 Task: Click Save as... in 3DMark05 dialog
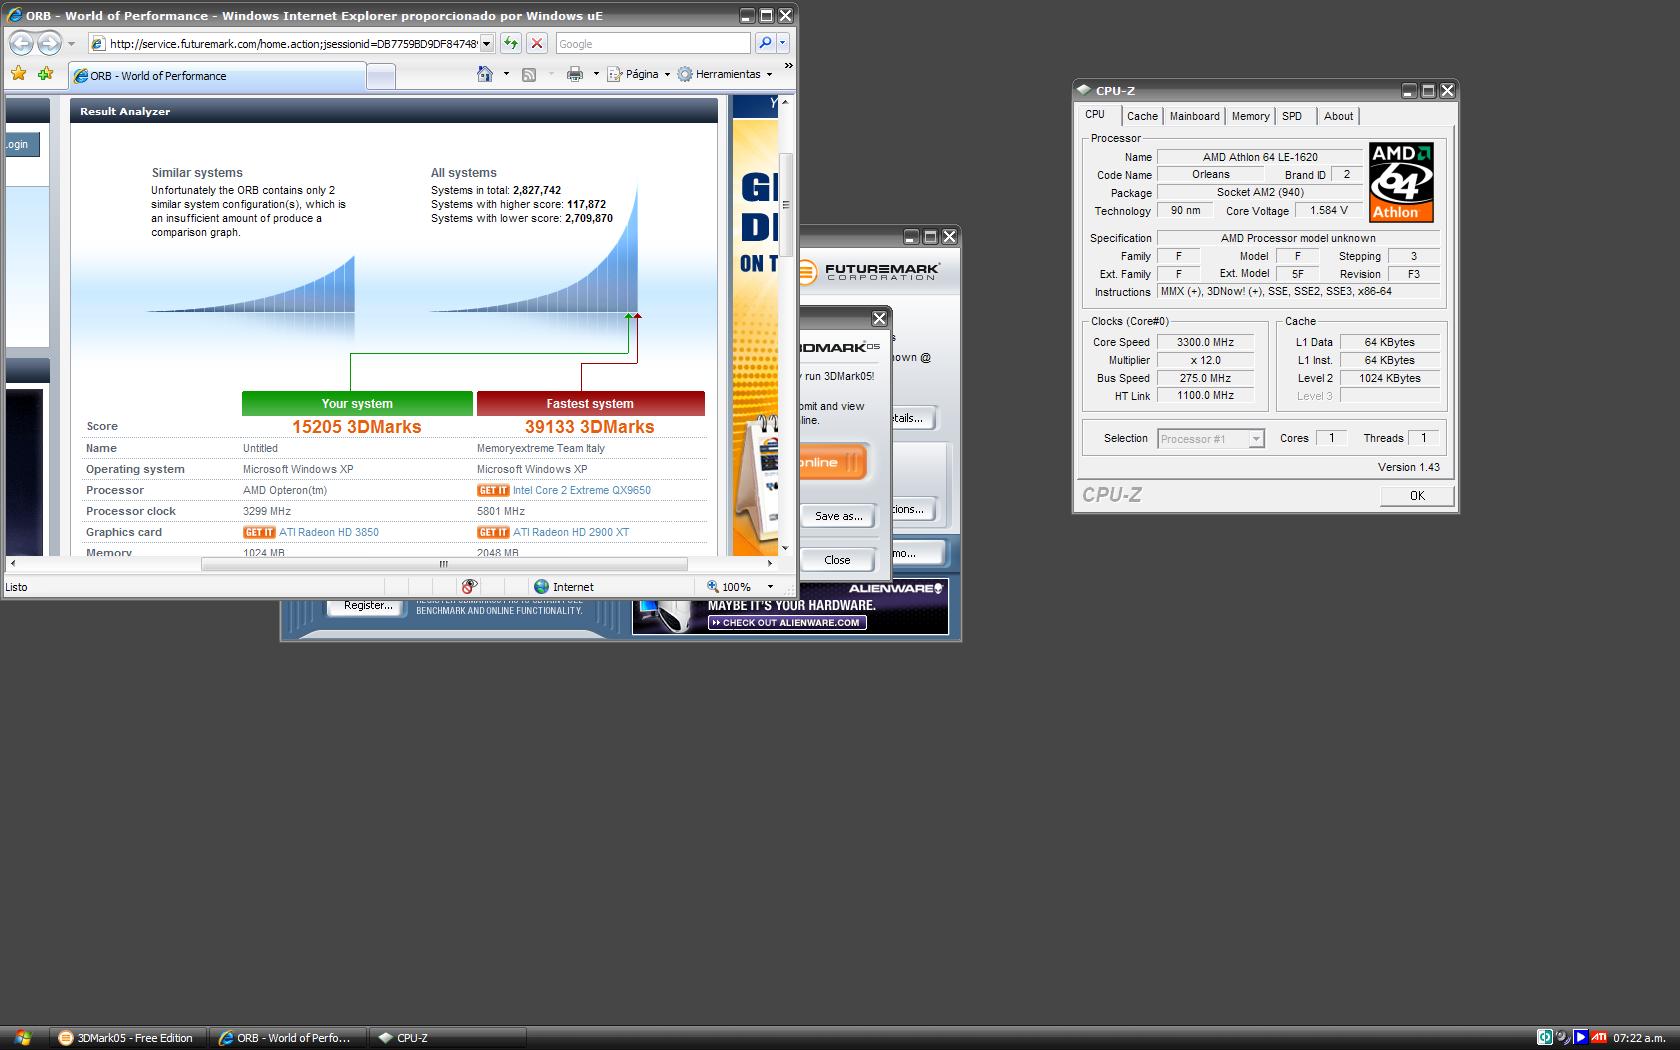point(838,516)
